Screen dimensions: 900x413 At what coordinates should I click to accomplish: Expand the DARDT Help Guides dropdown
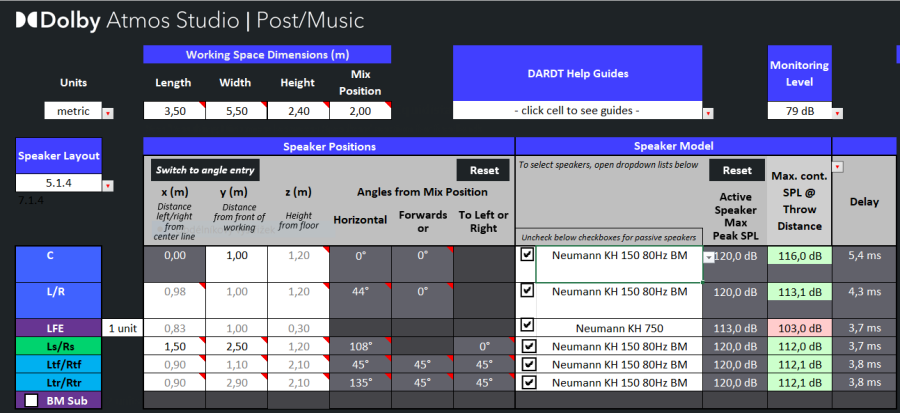707,113
